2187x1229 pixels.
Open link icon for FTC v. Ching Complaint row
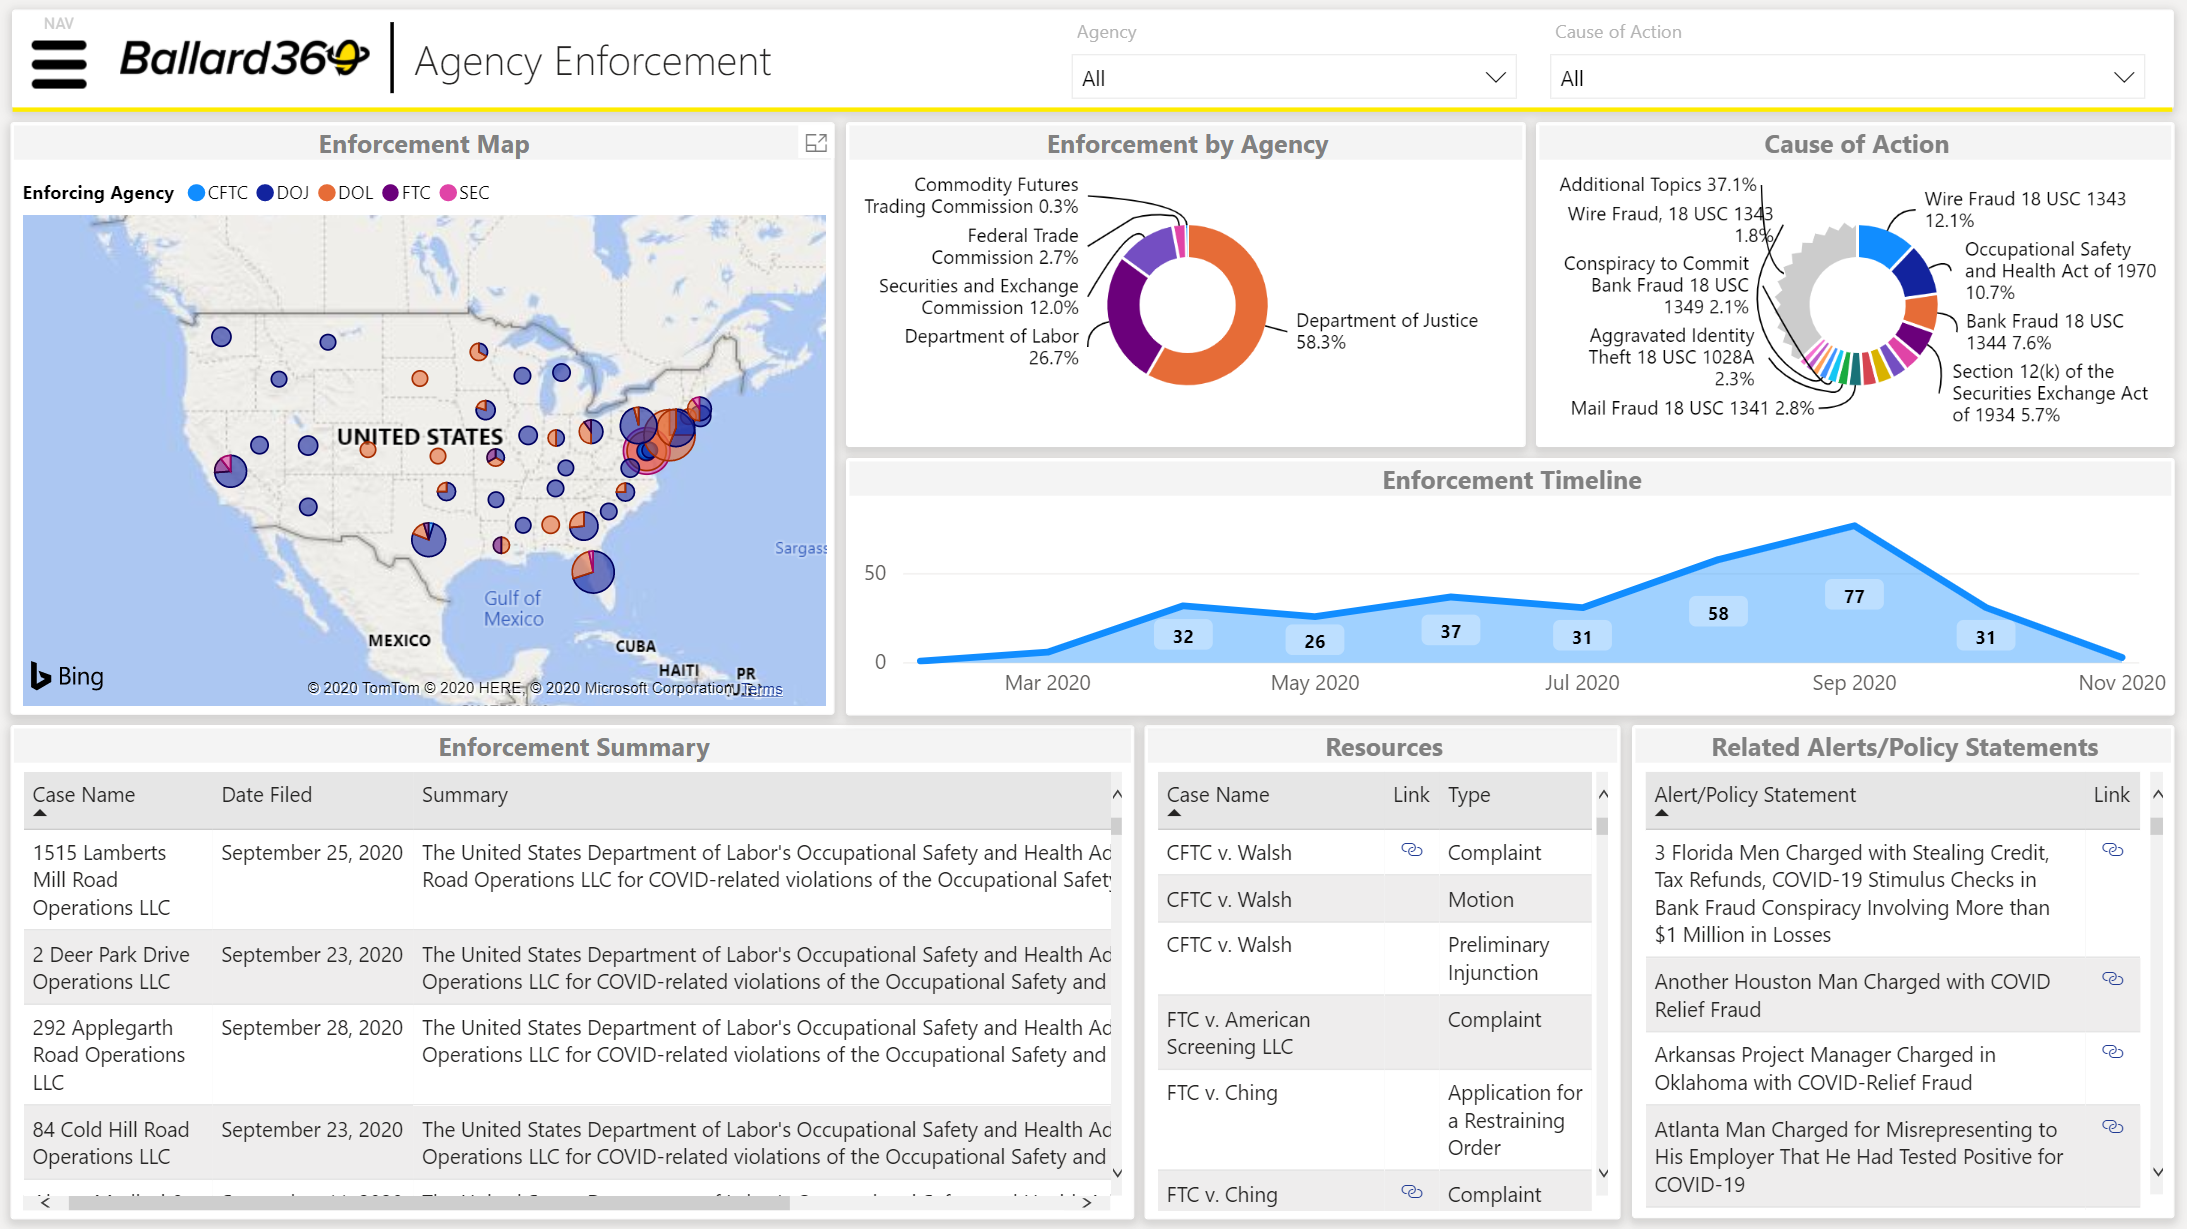click(1411, 1192)
